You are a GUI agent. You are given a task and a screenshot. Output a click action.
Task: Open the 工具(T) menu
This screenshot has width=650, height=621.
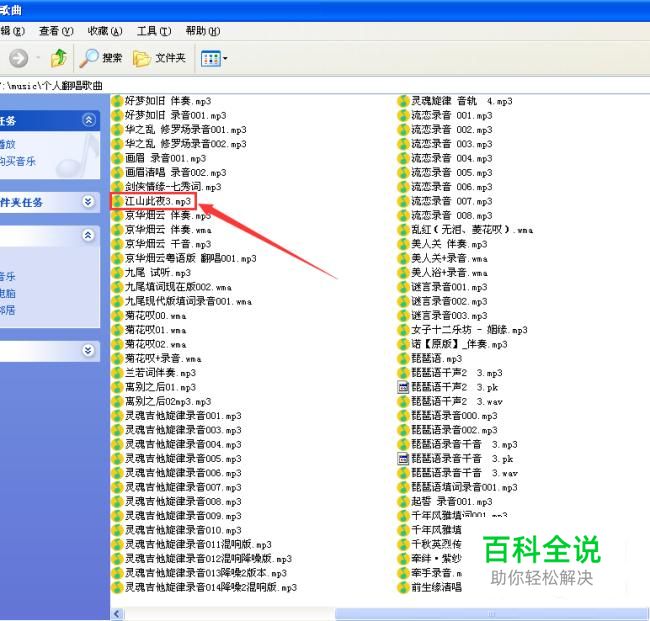pyautogui.click(x=154, y=31)
